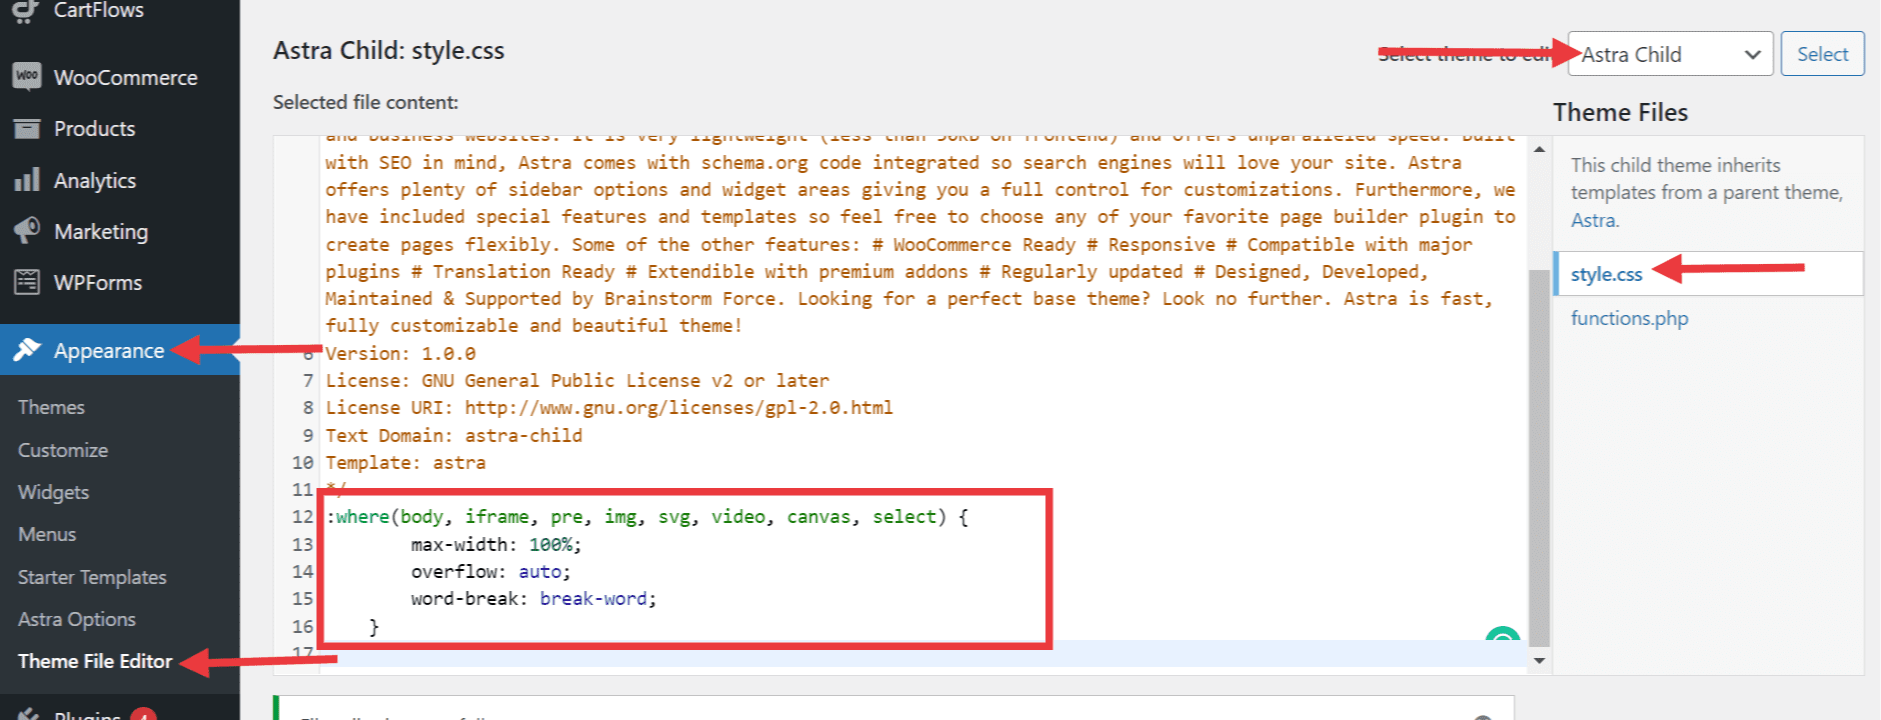
Task: Click the :where(body, iframe...) selector line
Action: coord(647,516)
